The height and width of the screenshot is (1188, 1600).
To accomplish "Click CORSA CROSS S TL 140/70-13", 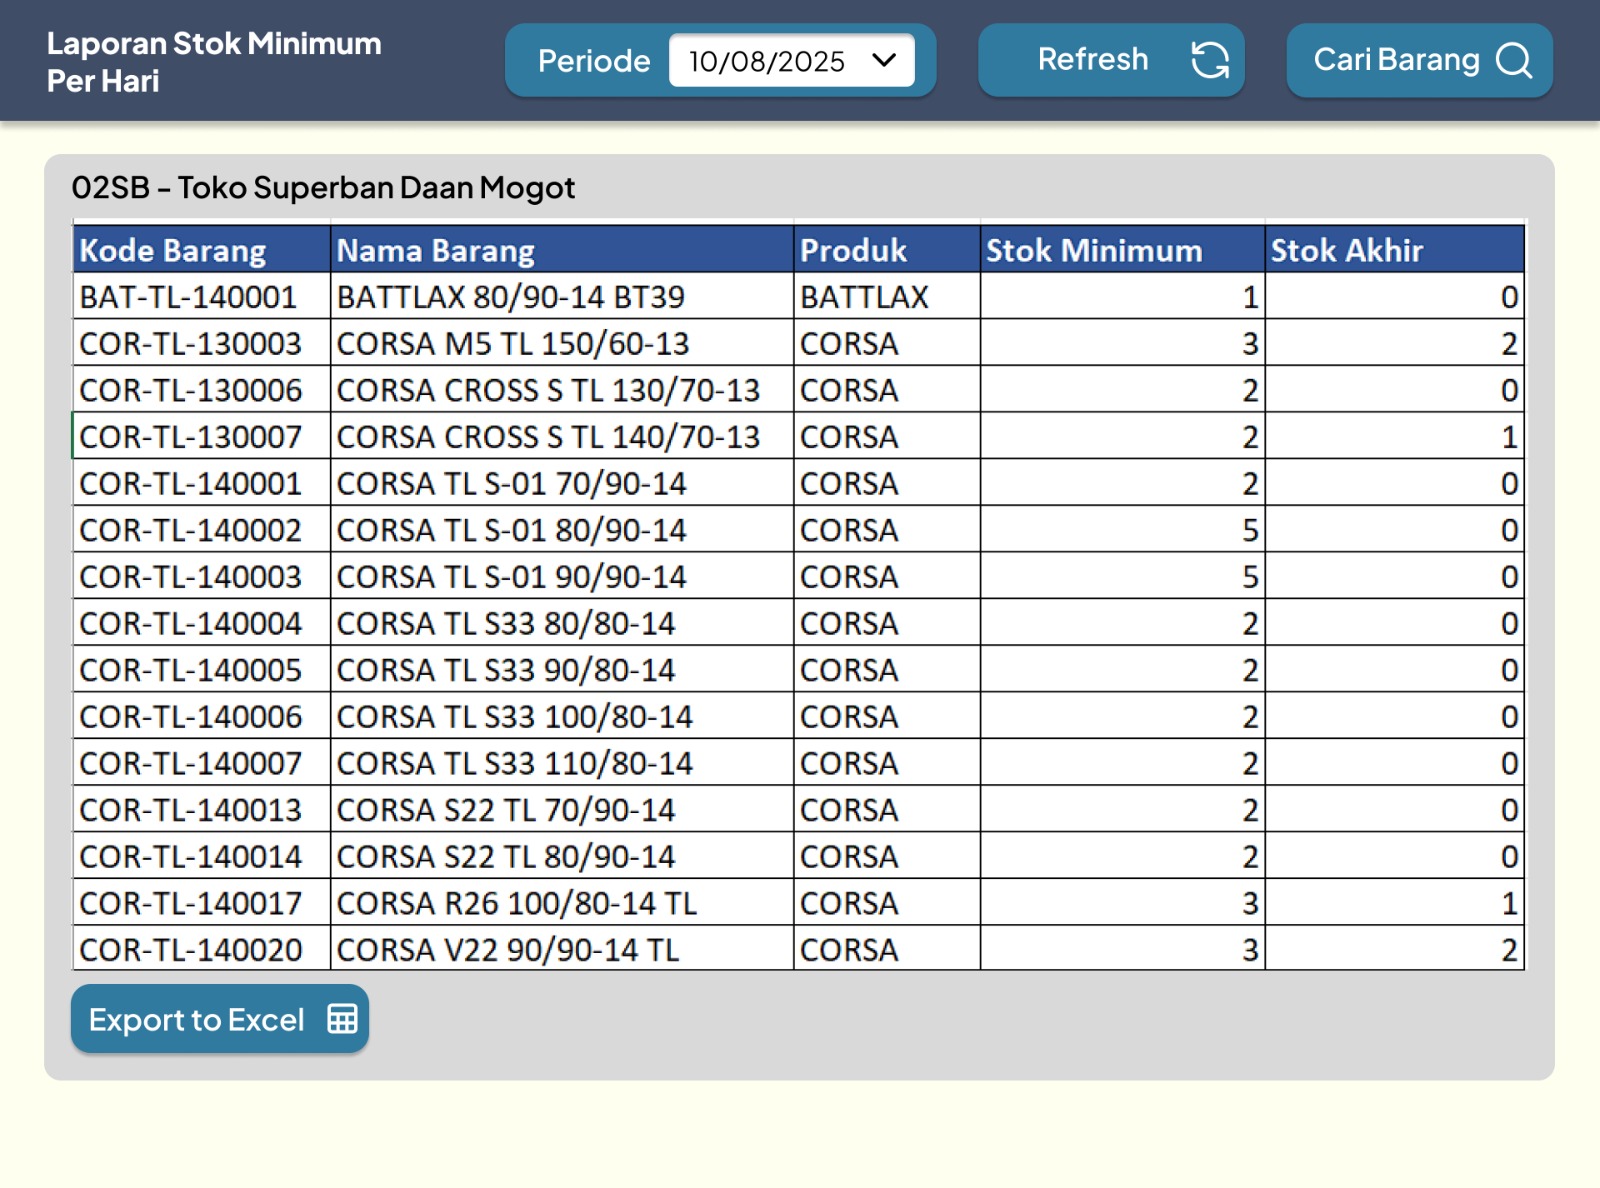I will point(562,437).
